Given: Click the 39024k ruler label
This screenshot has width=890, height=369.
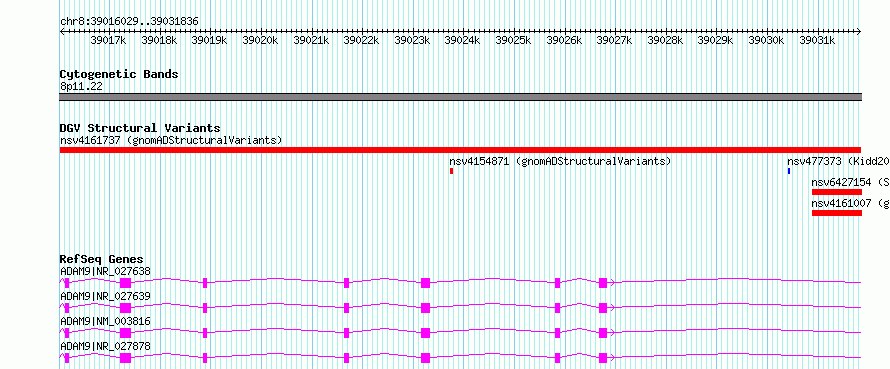Looking at the screenshot, I should (463, 40).
